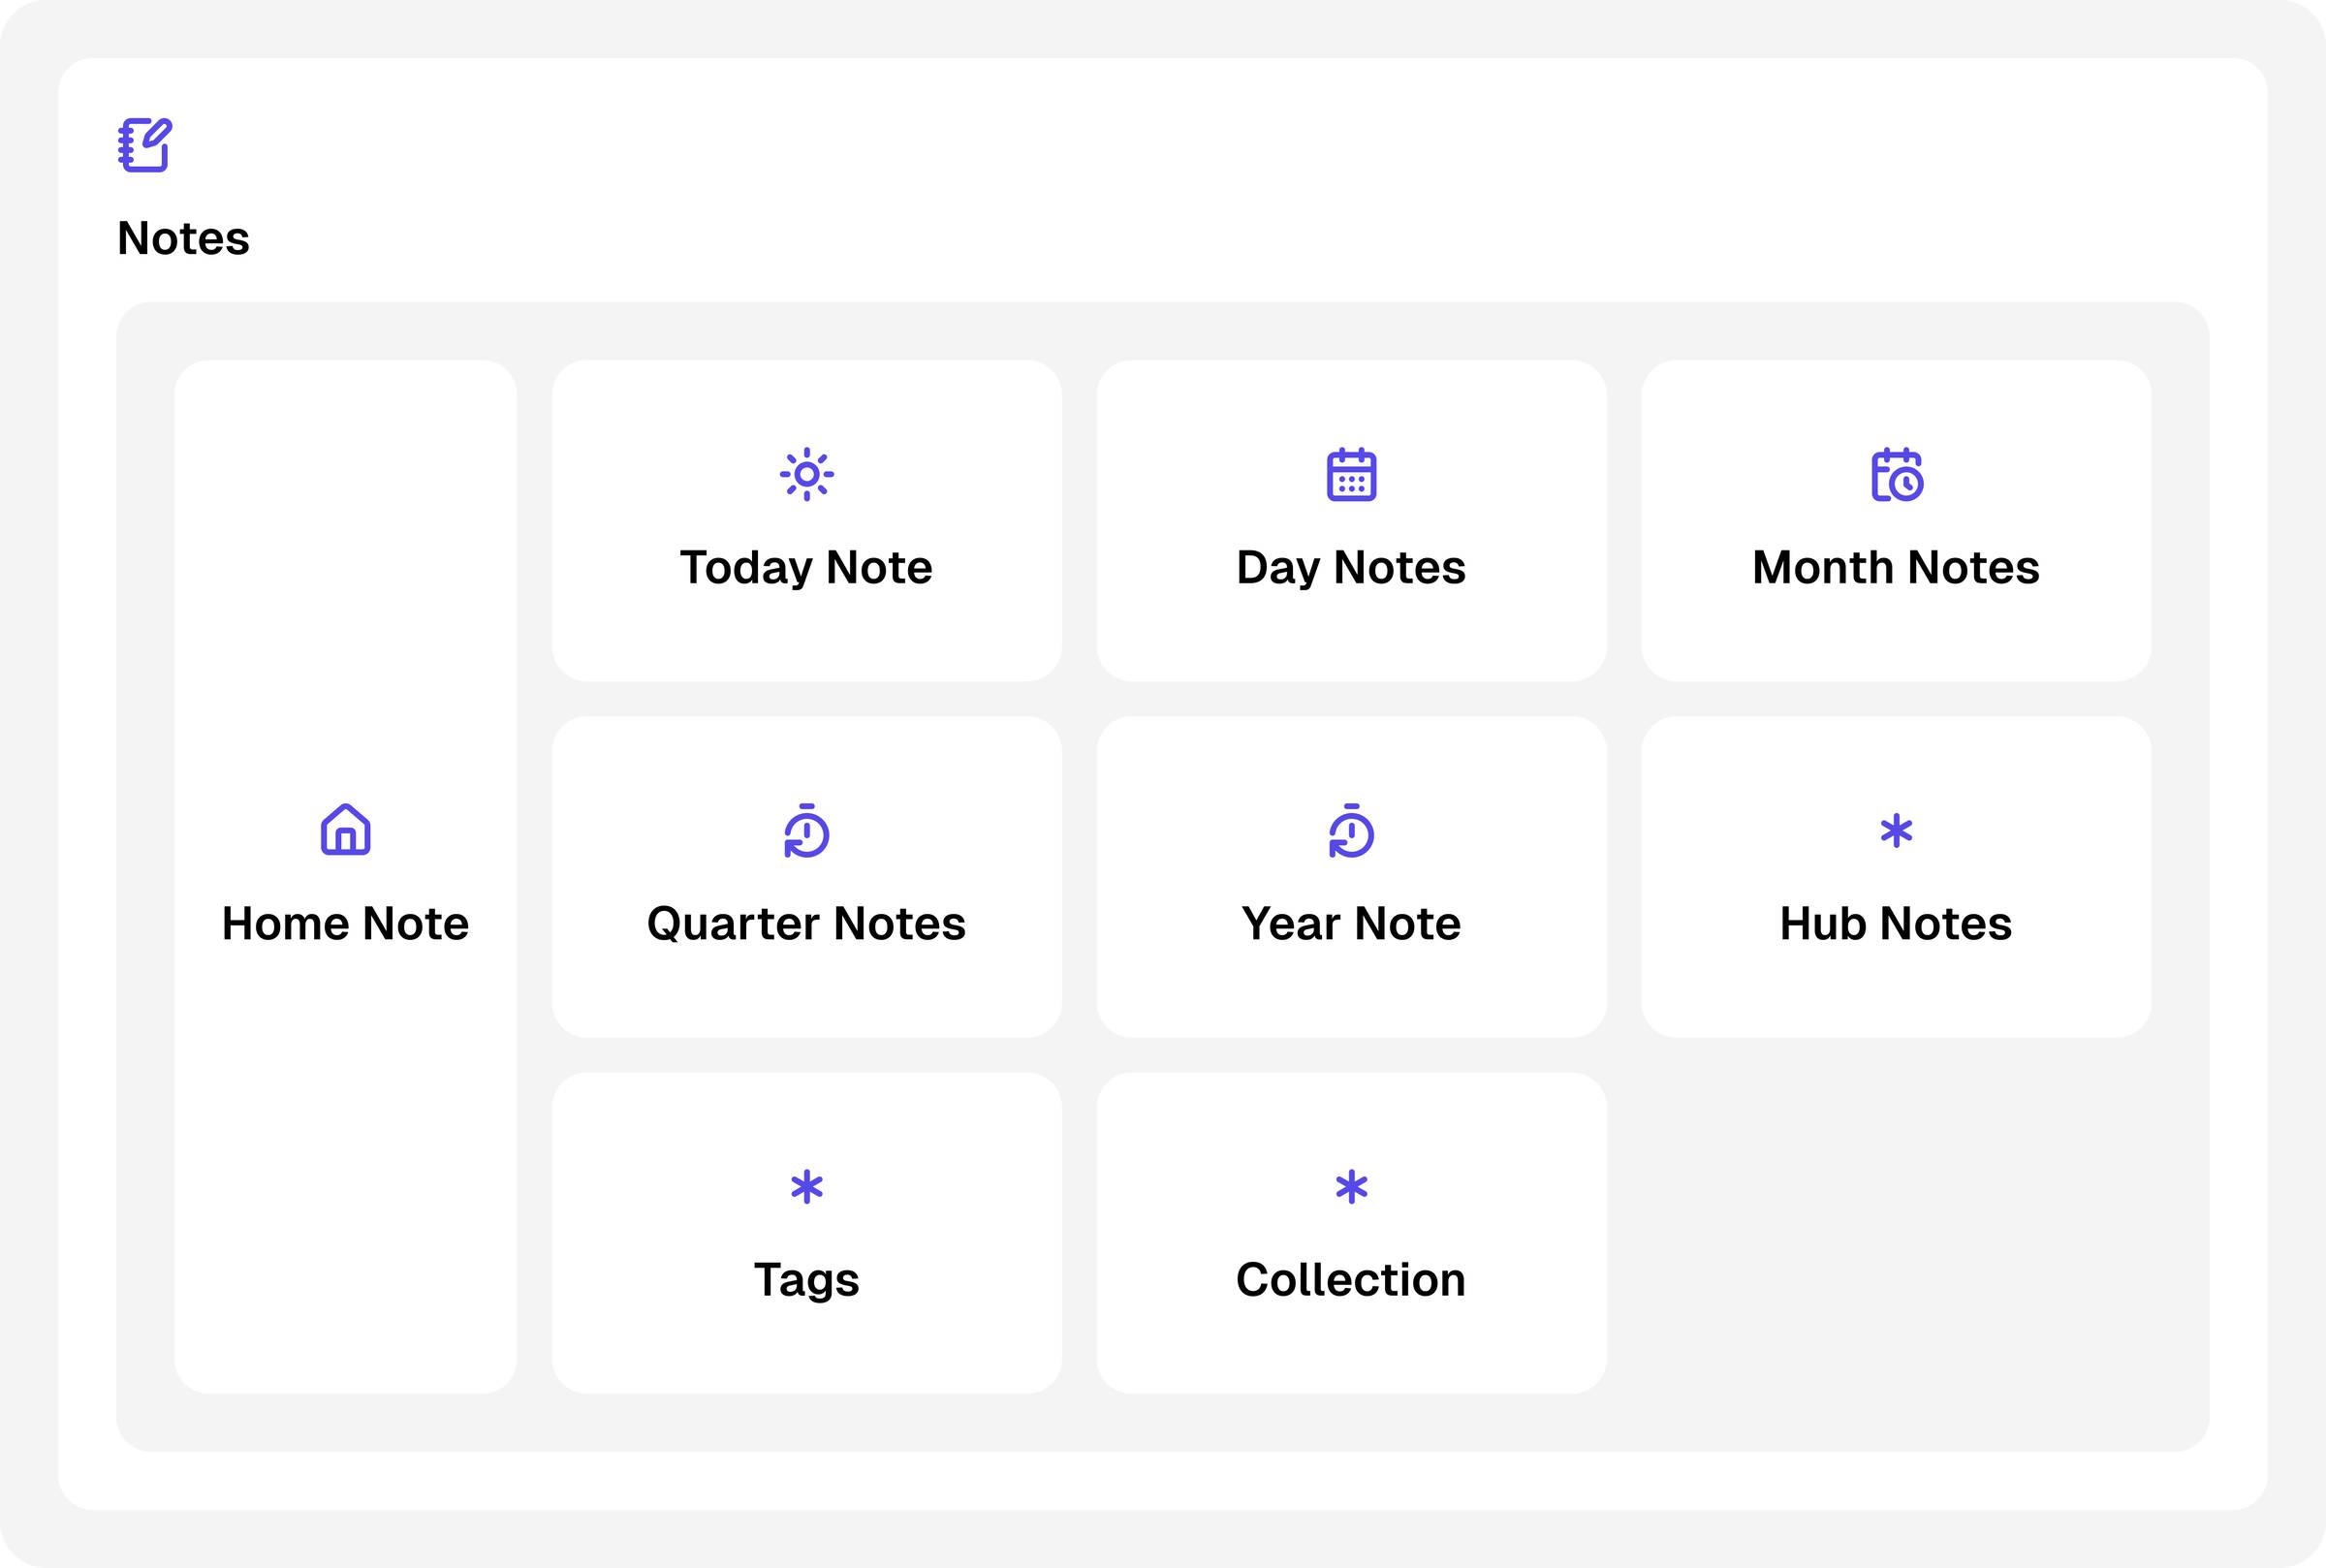Click the calendar-clock icon on Month Notes
The height and width of the screenshot is (1568, 2326).
1896,474
